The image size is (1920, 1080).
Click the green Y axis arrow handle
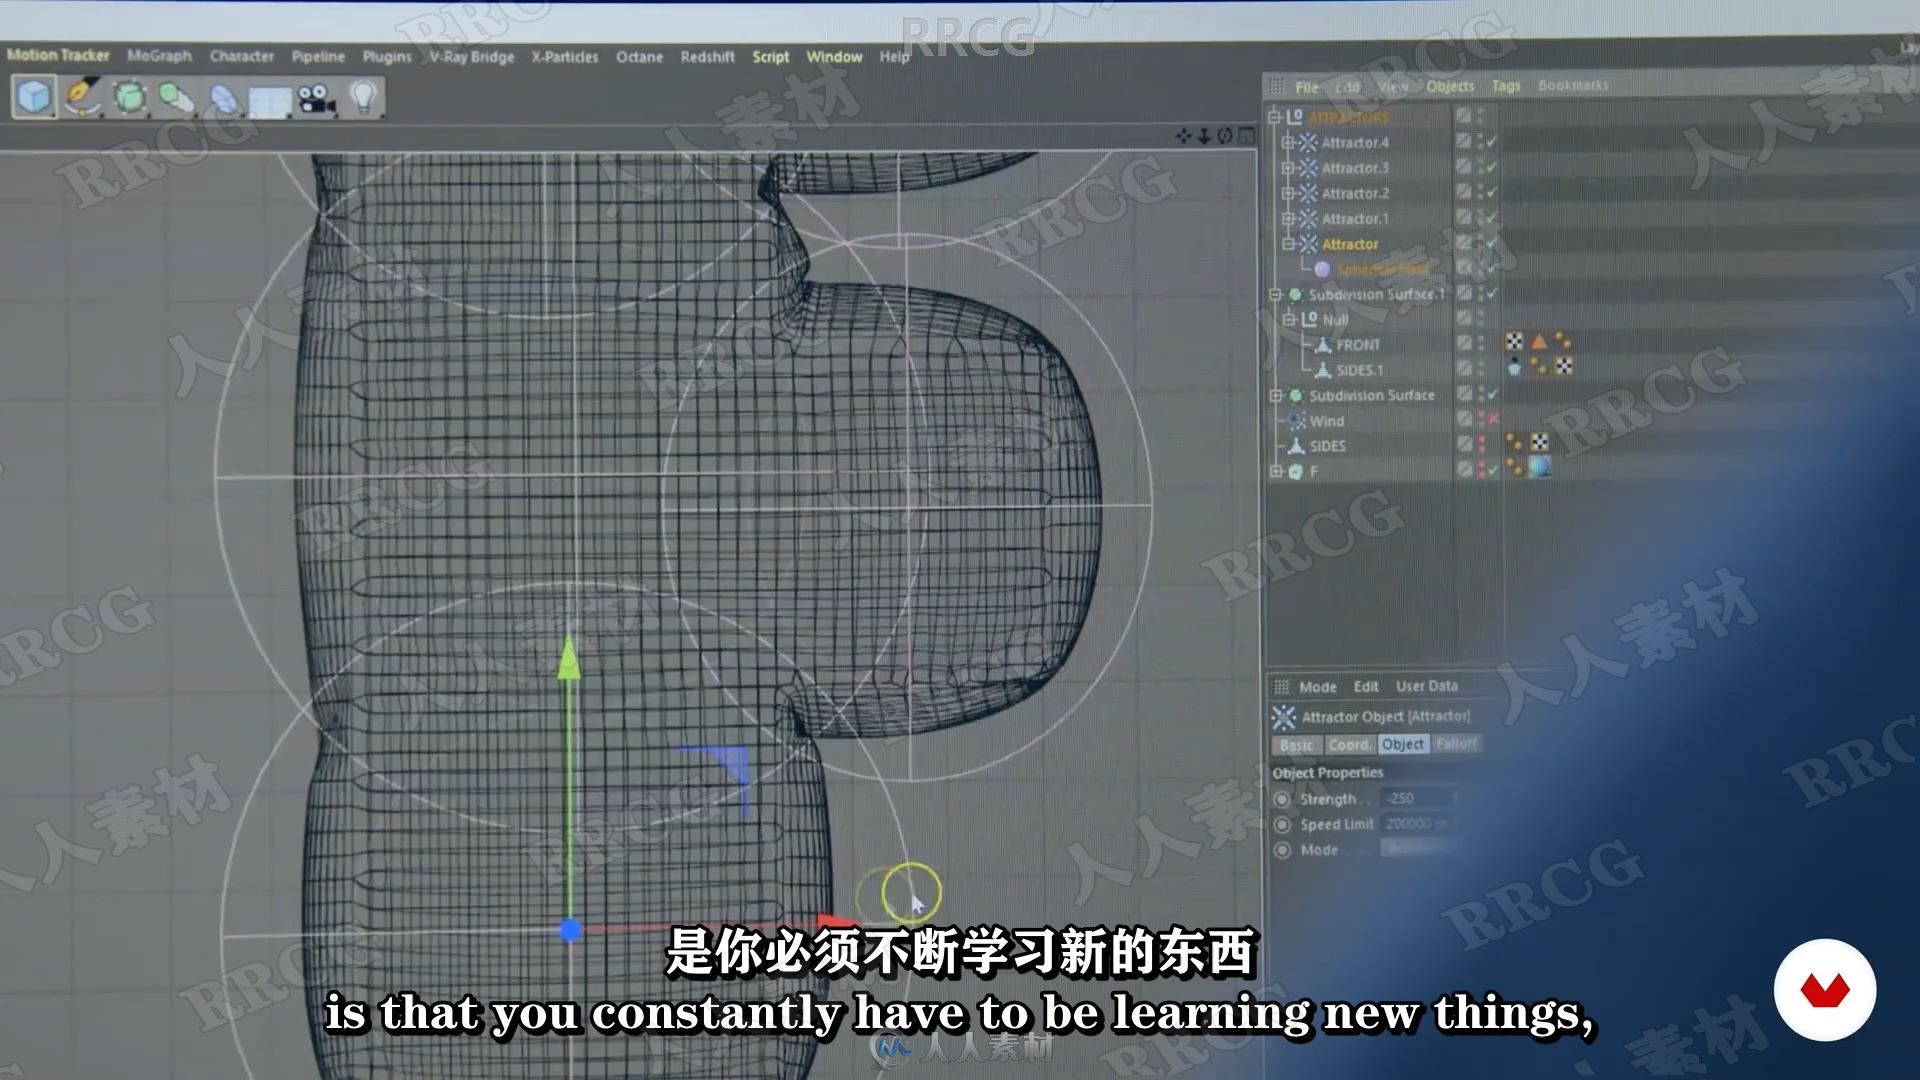569,658
